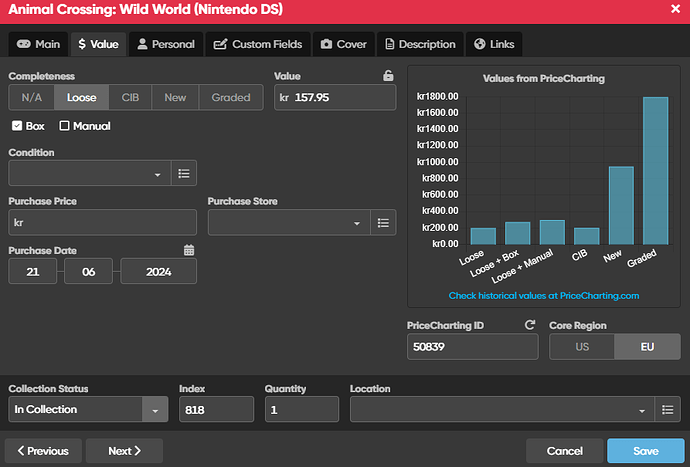
Task: Close the dialog with the X icon
Action: [675, 8]
